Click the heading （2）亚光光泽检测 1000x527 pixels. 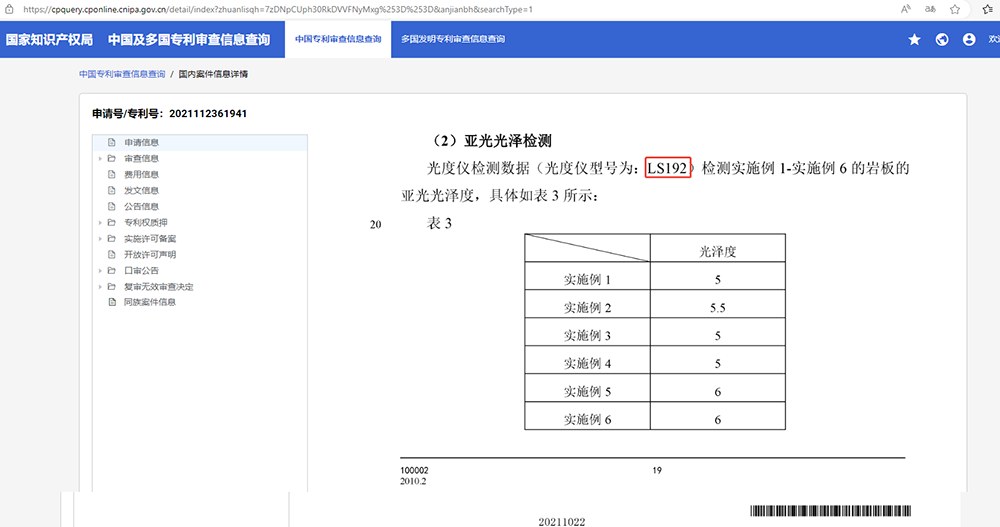pos(491,141)
